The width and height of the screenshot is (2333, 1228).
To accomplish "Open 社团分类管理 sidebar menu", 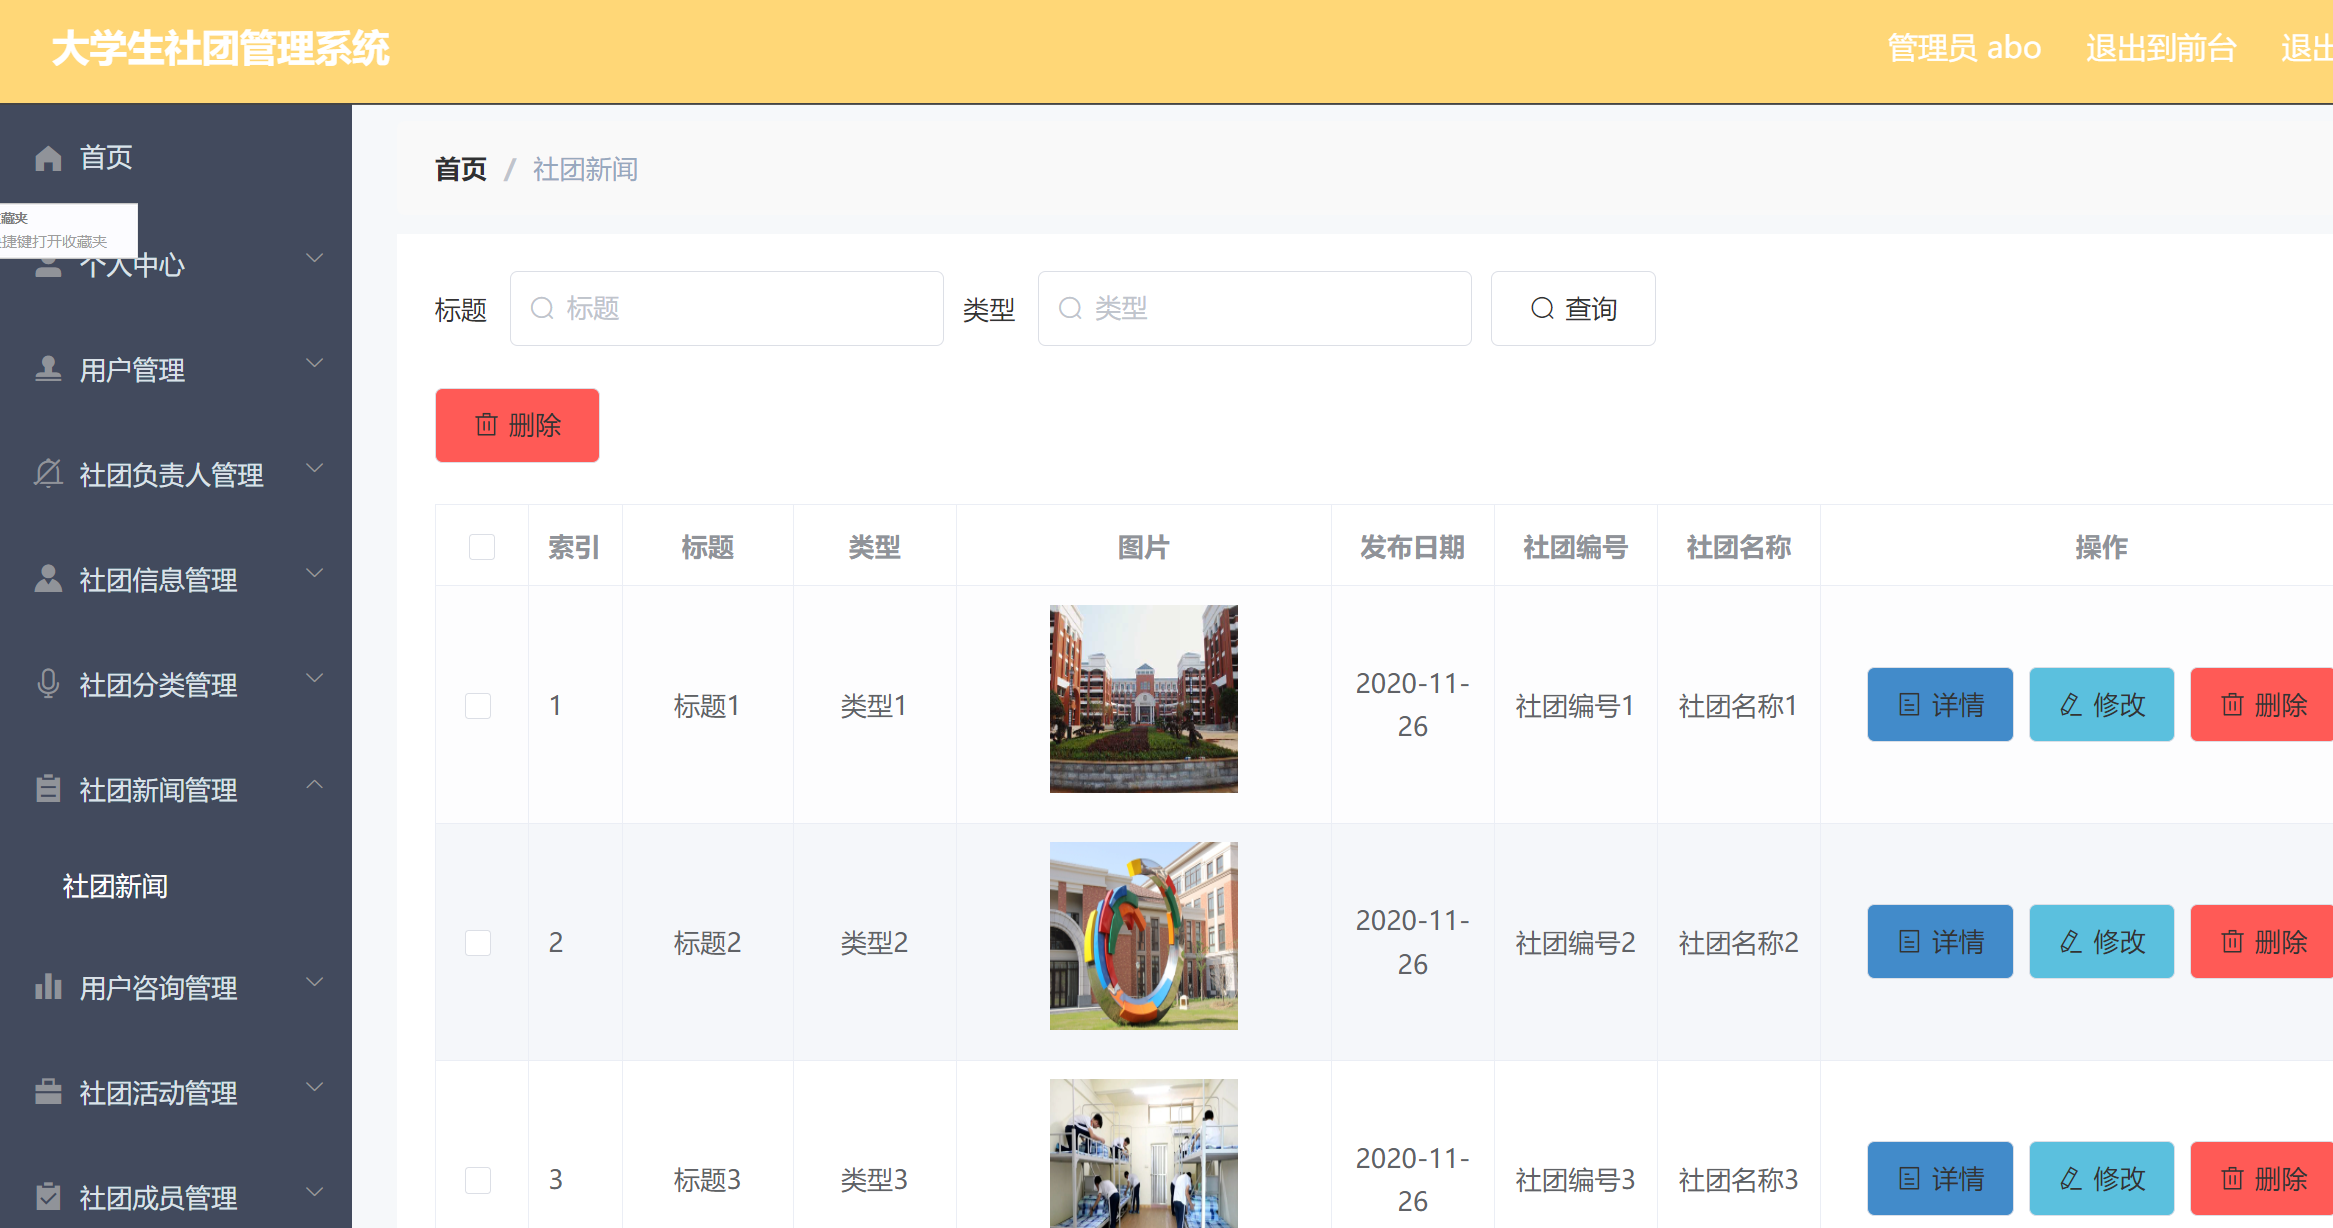I will (176, 684).
